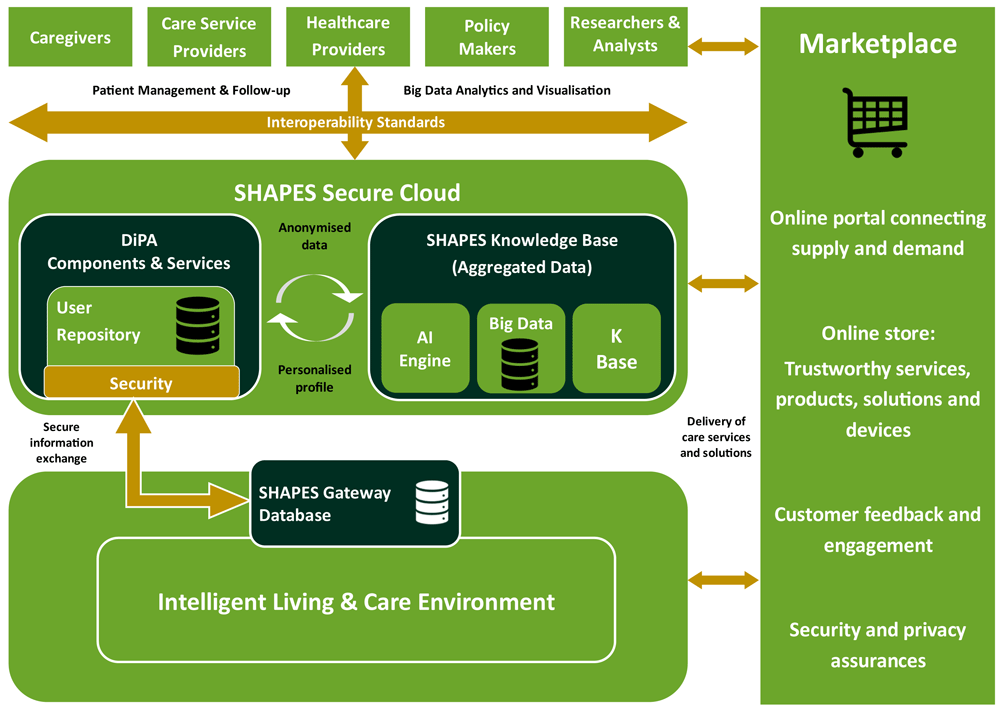Click the Marketplace shopping cart icon
Screen dimensions: 1000x709
875,122
